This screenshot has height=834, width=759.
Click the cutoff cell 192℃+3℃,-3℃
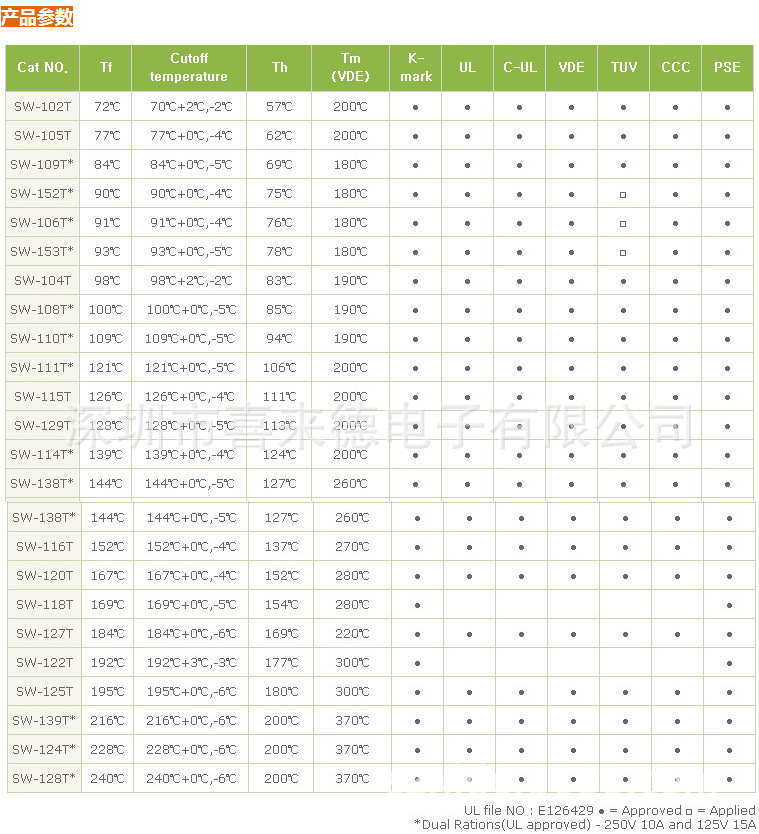191,663
